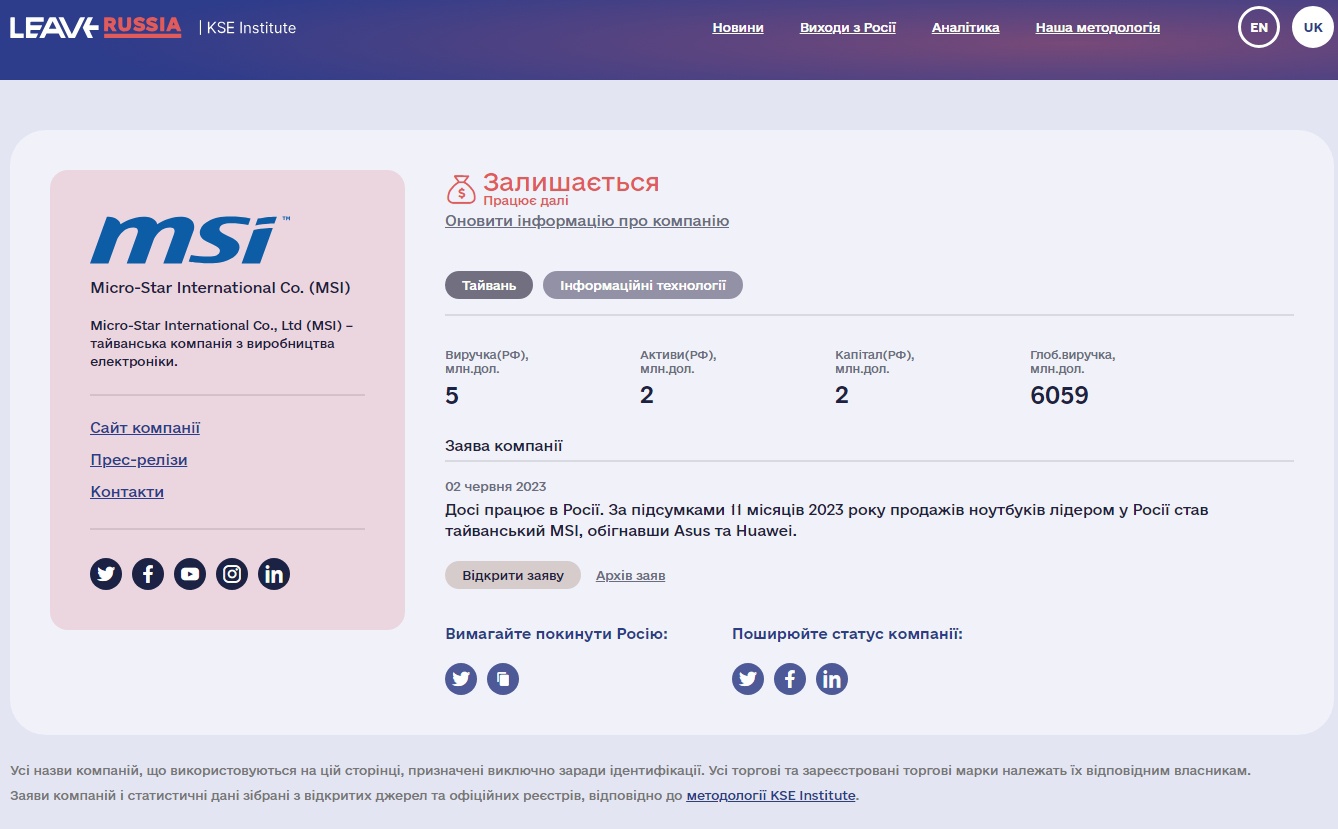Click the KSE Institute header text

pyautogui.click(x=251, y=28)
